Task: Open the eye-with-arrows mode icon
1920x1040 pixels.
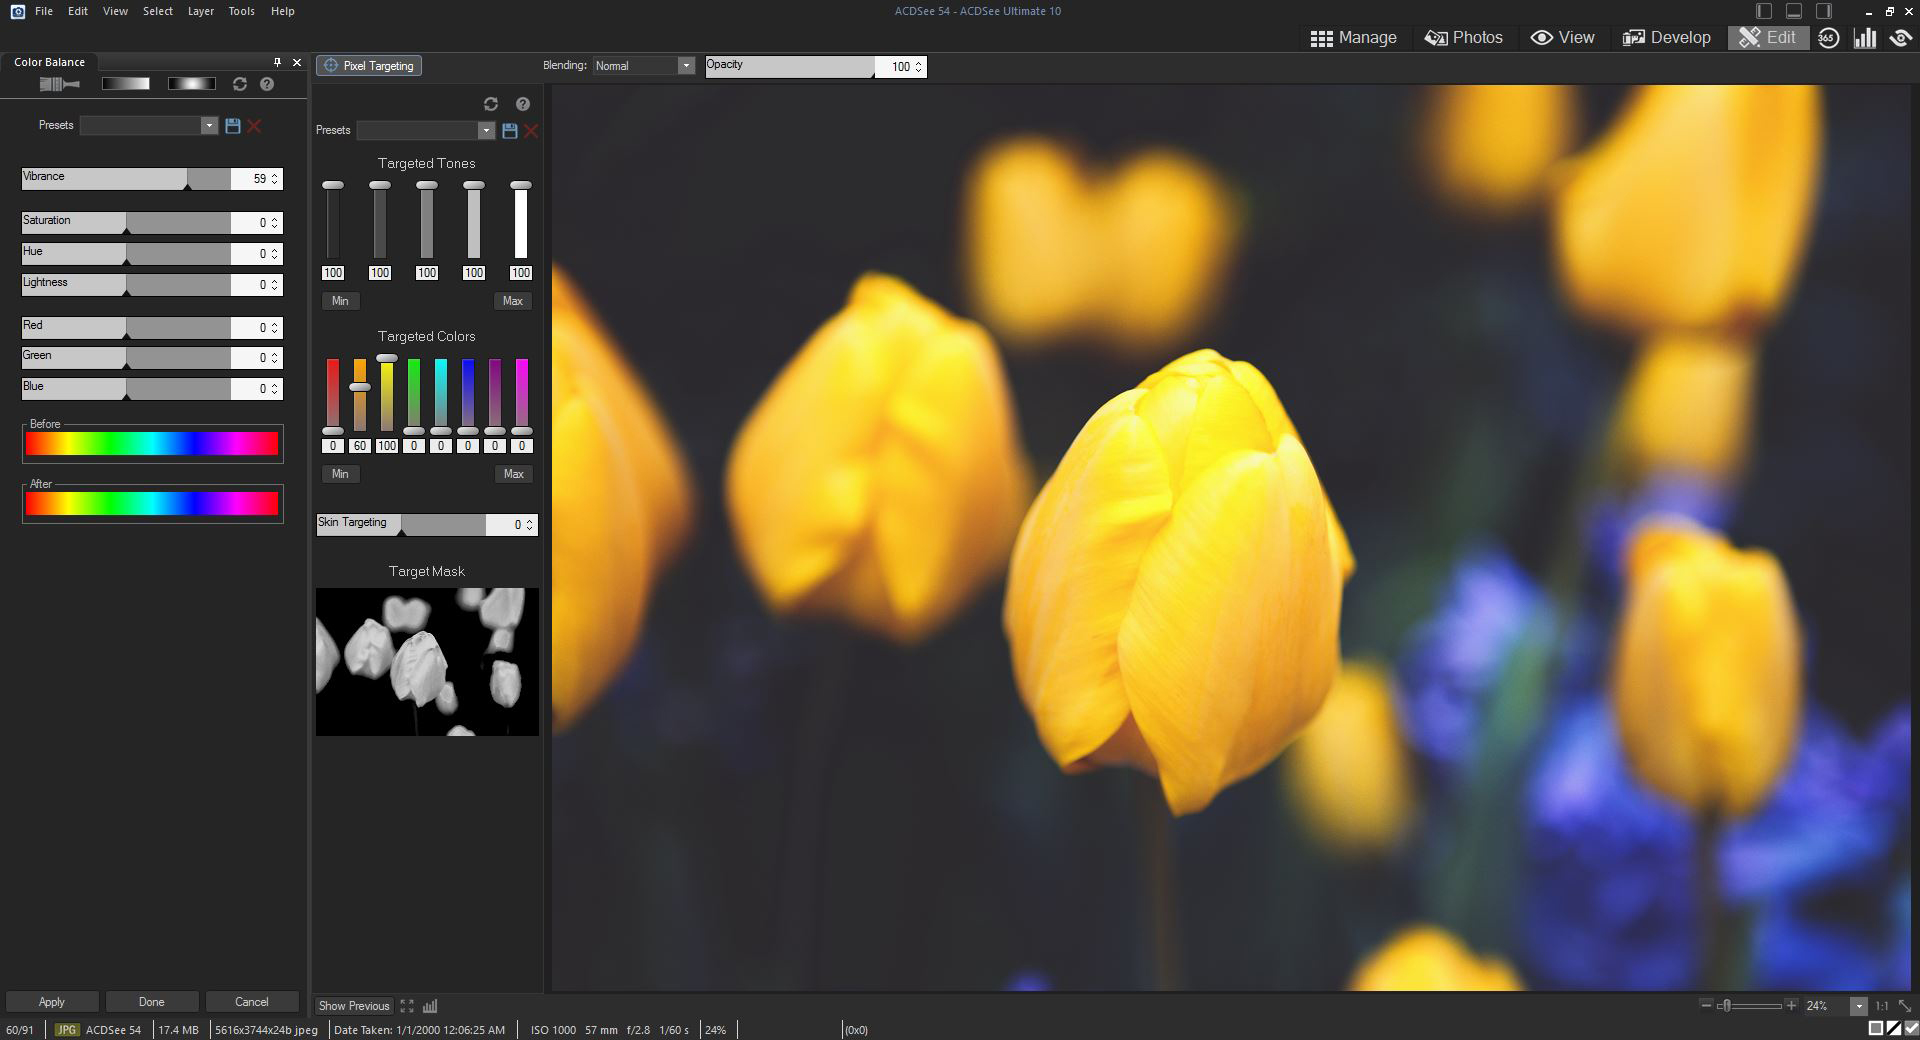Action: [x=1901, y=38]
